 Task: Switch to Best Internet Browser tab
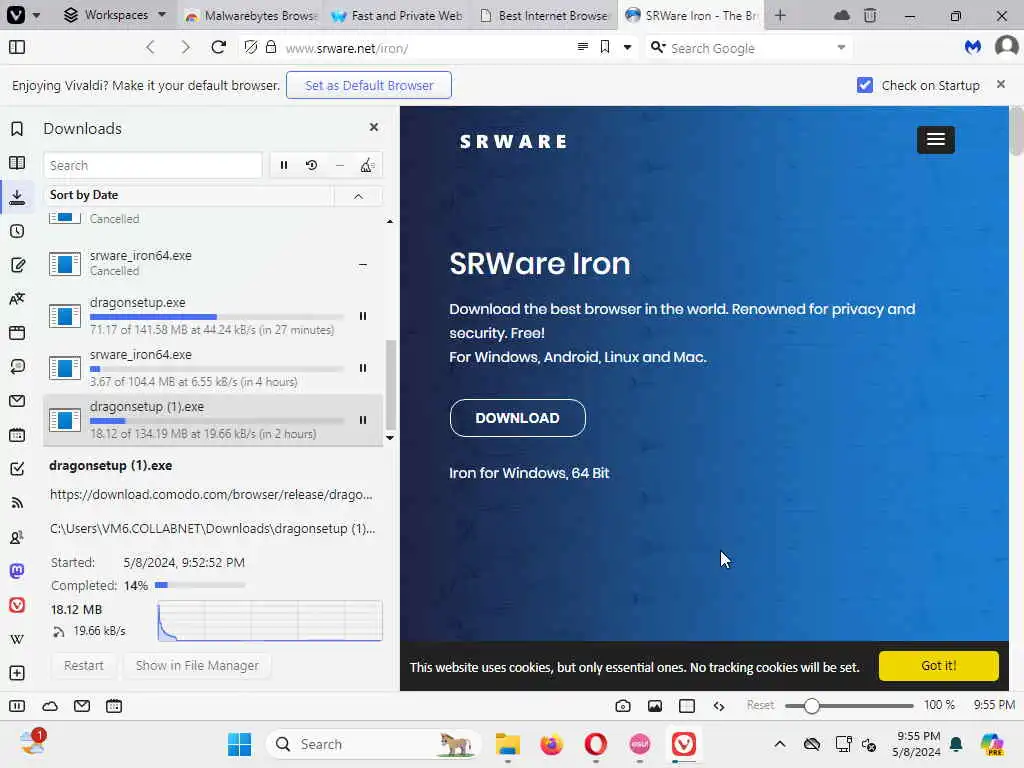(x=545, y=15)
